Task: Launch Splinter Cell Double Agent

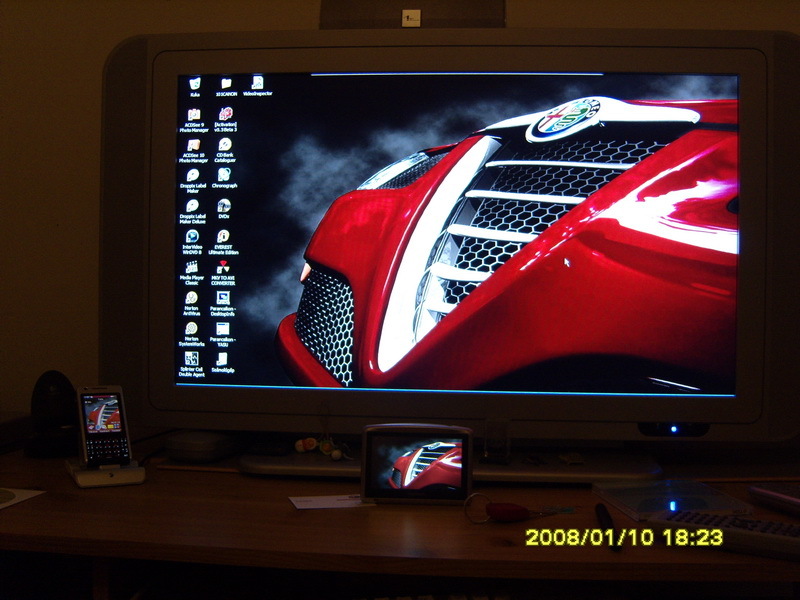Action: (191, 358)
